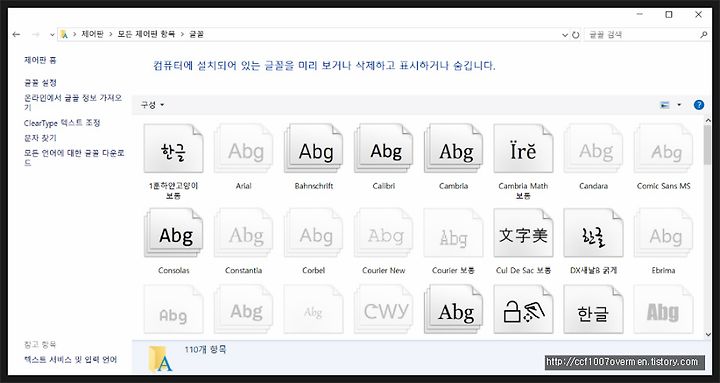Select the Courier 보통 font icon
Screen dimensions: 720x383
[453, 233]
